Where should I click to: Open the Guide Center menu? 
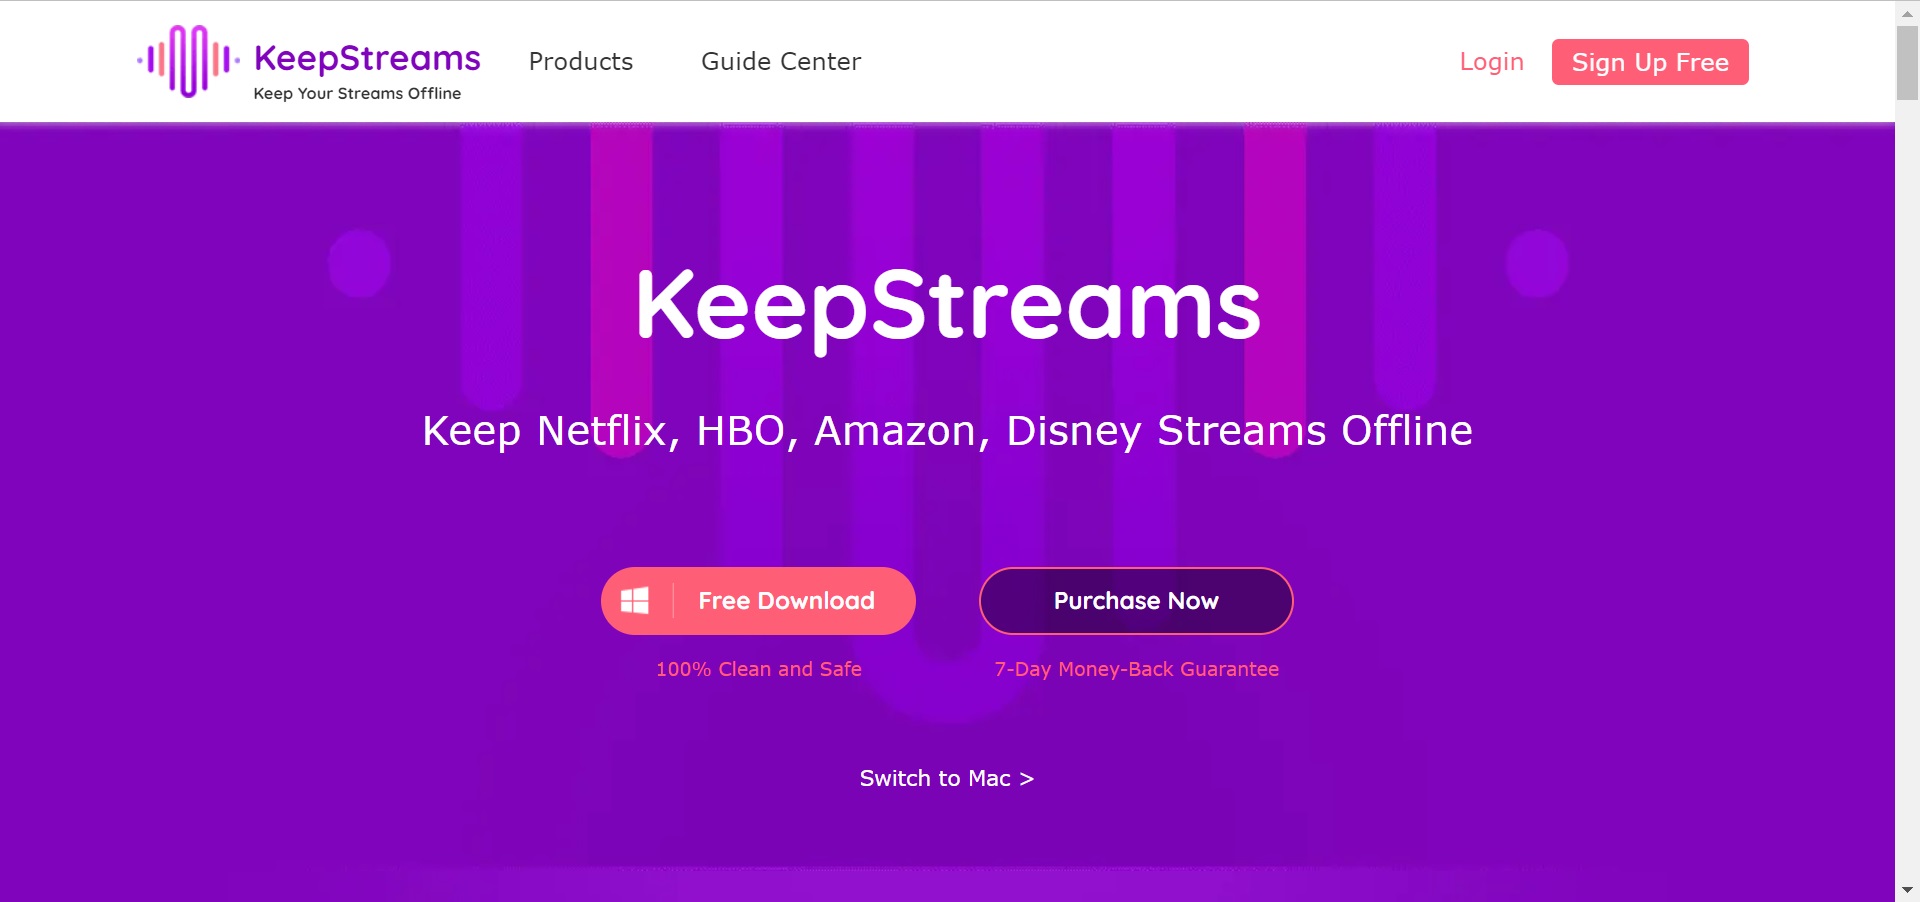pyautogui.click(x=781, y=62)
